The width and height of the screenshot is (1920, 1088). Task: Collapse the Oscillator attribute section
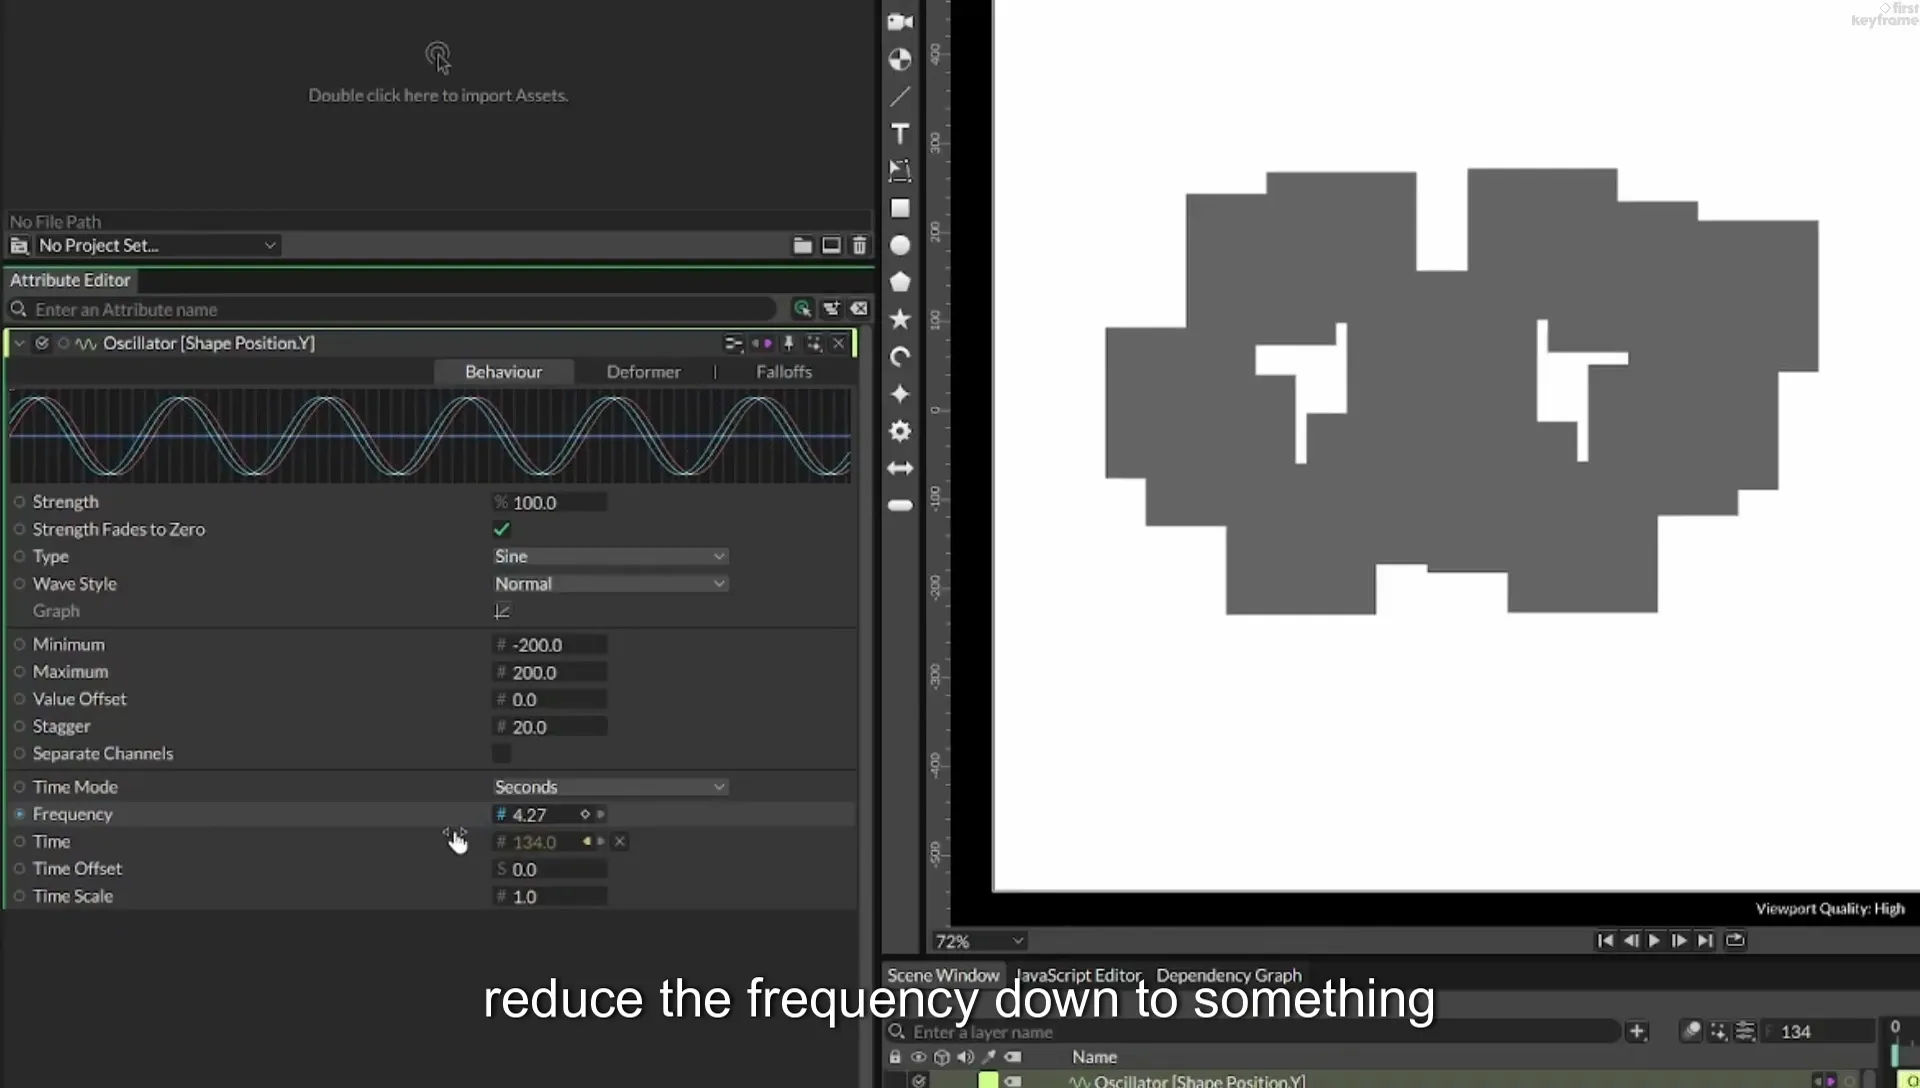click(x=19, y=343)
